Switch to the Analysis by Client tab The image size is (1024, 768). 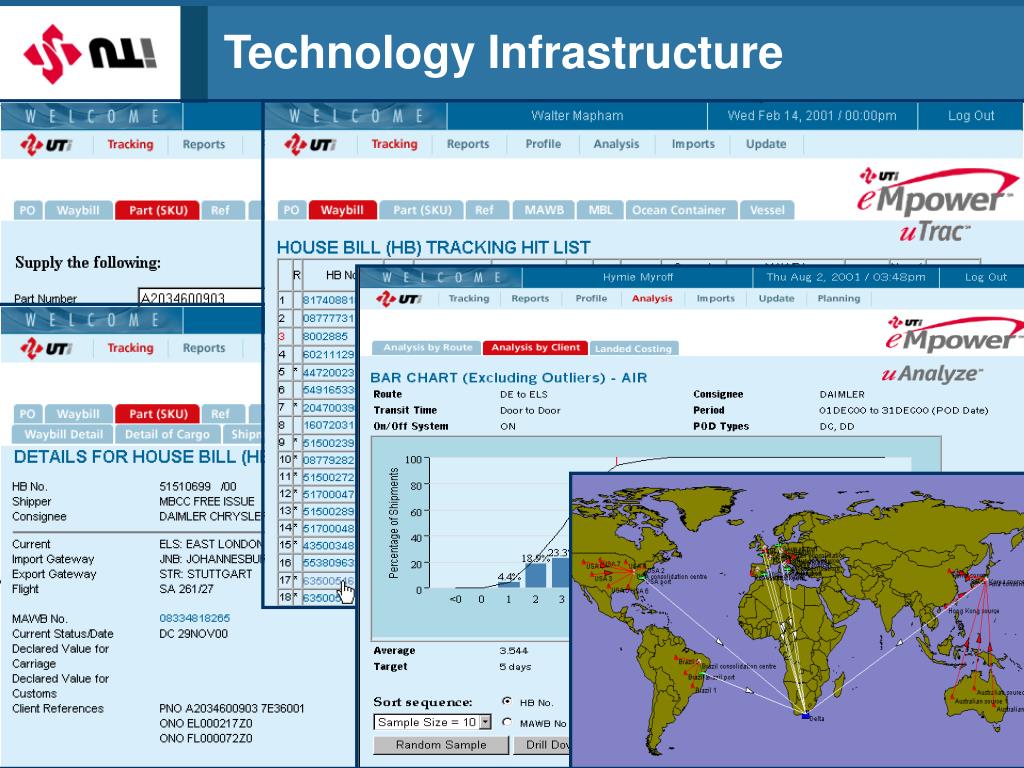(536, 347)
